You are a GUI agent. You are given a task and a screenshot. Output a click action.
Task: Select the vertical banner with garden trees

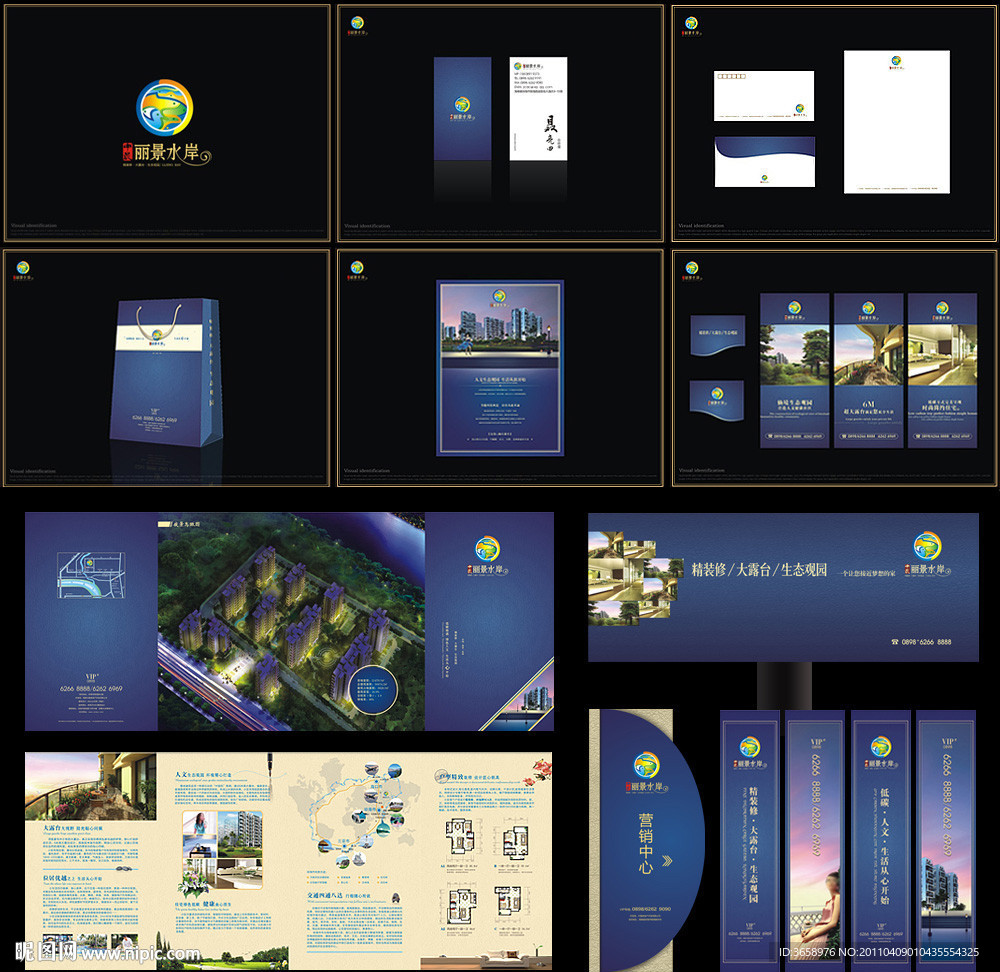[x=795, y=371]
